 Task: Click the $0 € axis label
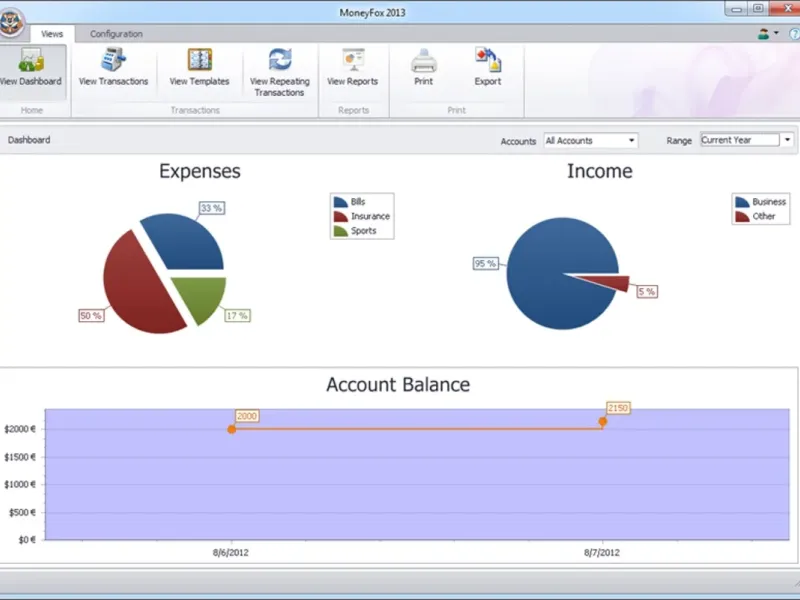[x=27, y=539]
